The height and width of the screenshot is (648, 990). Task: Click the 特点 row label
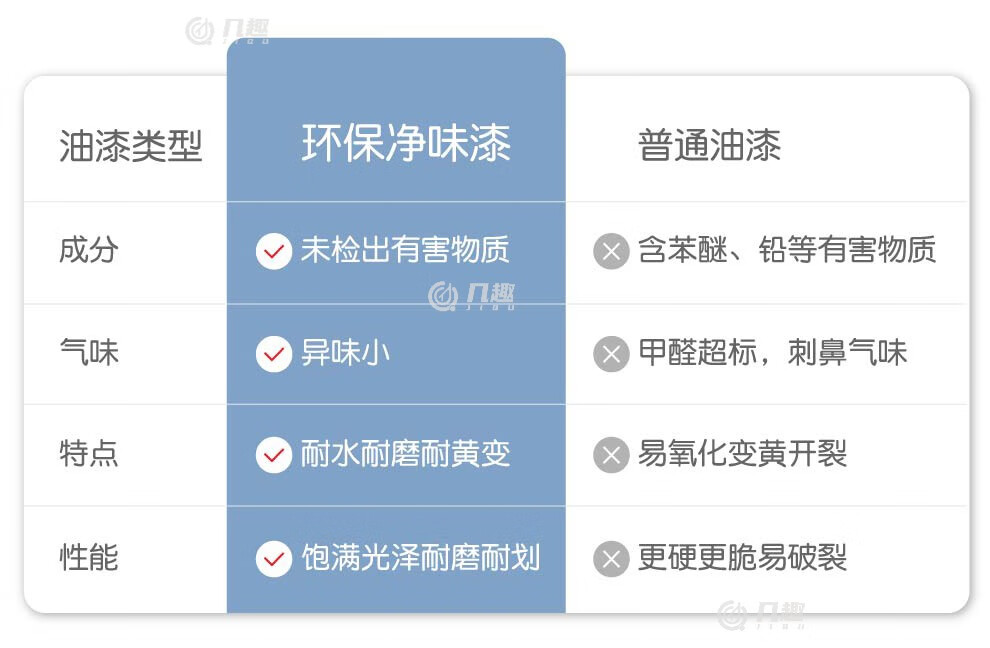point(89,453)
